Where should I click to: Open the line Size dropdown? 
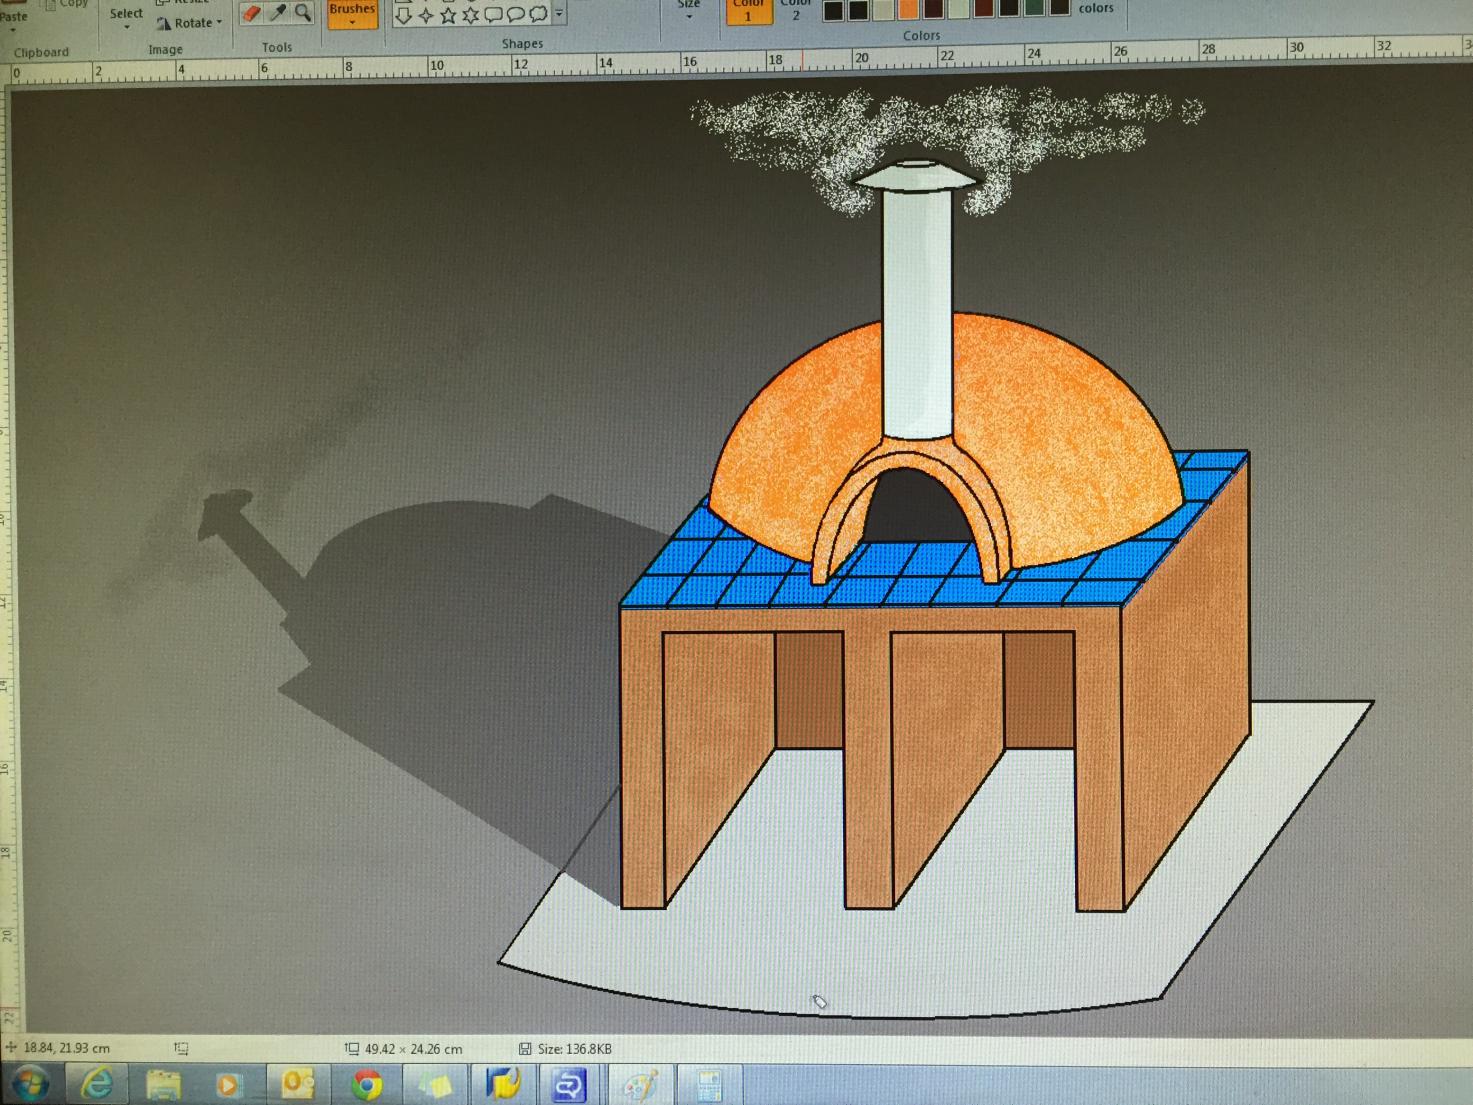689,9
